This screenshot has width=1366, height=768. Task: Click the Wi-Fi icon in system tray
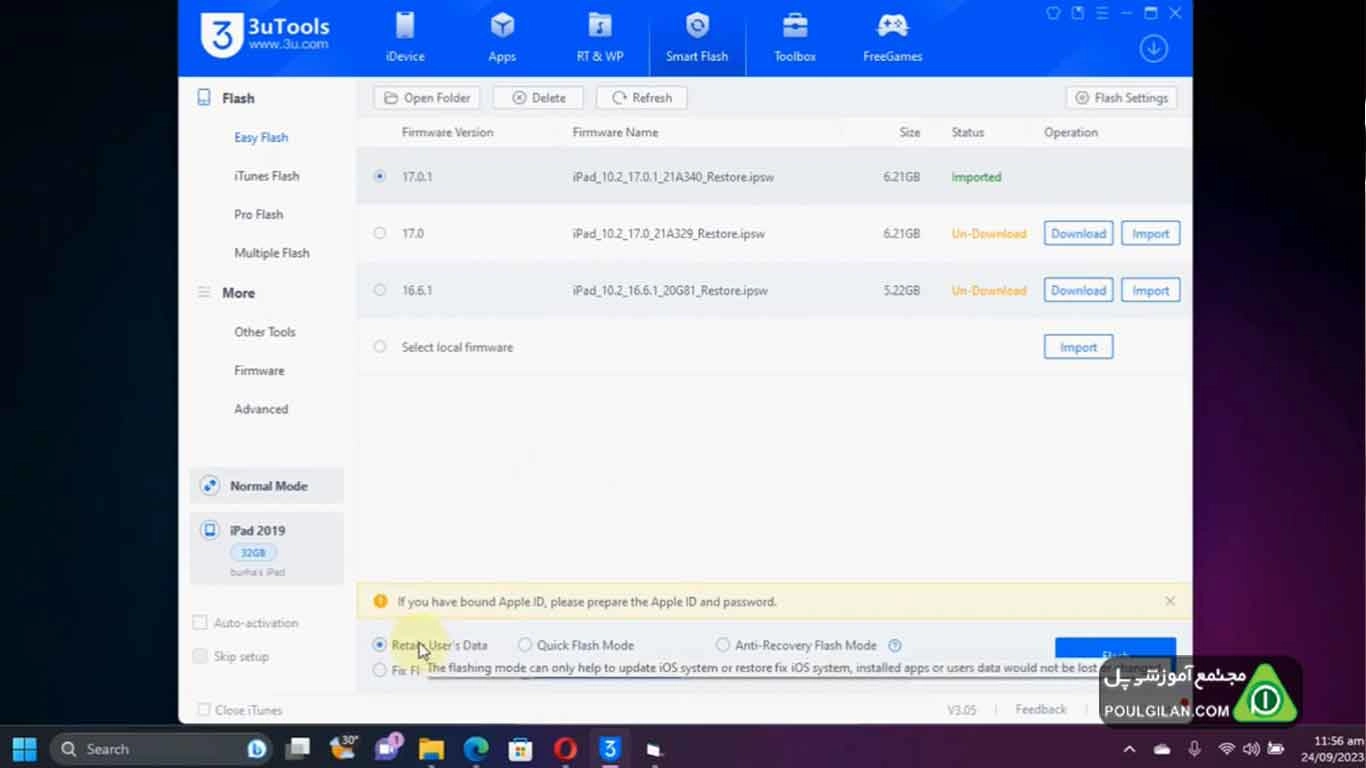(1226, 749)
